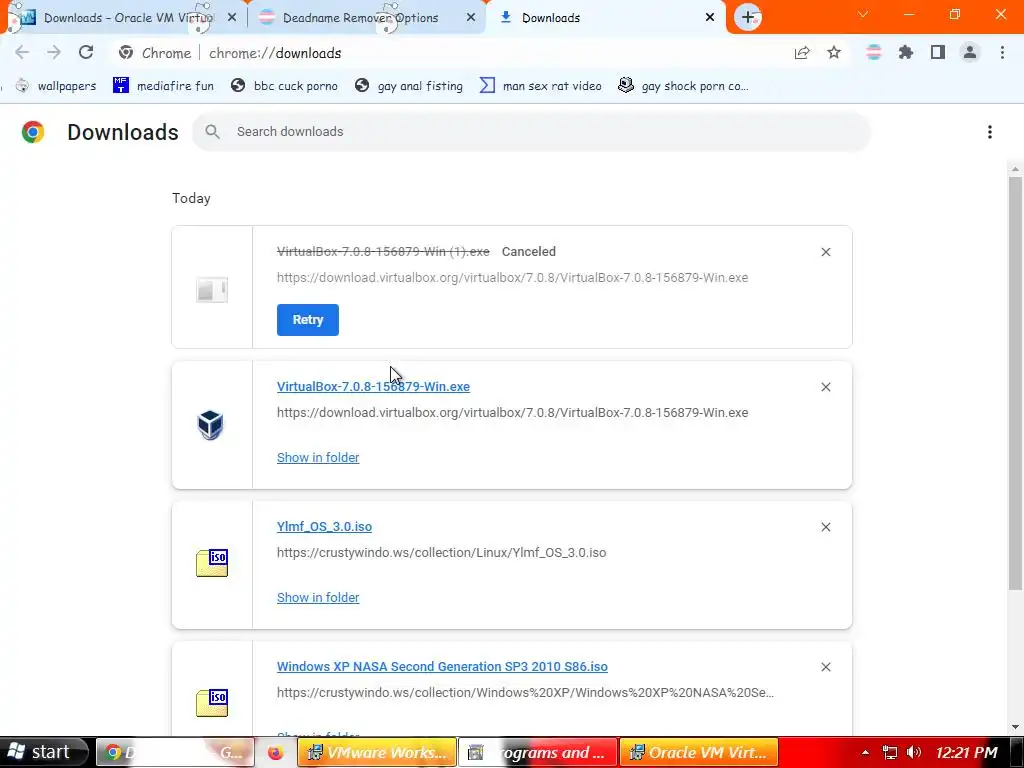1024x768 pixels.
Task: Go back using the back arrow
Action: 22,52
